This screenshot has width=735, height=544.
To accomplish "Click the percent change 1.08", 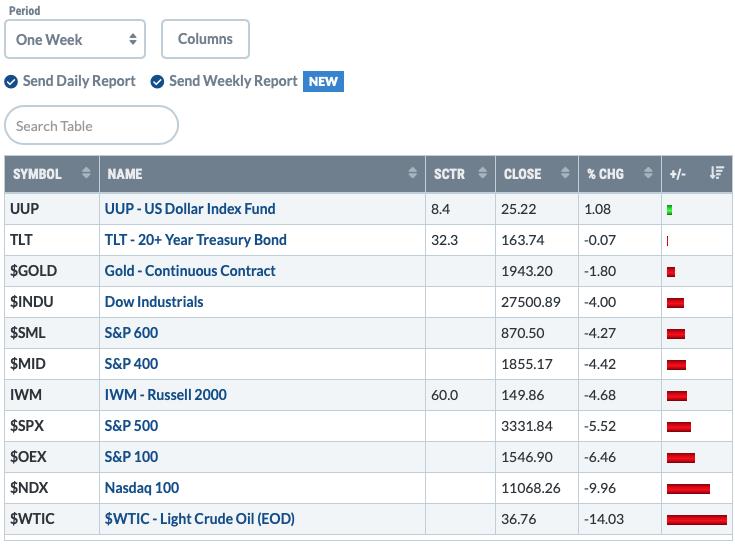I will (597, 209).
